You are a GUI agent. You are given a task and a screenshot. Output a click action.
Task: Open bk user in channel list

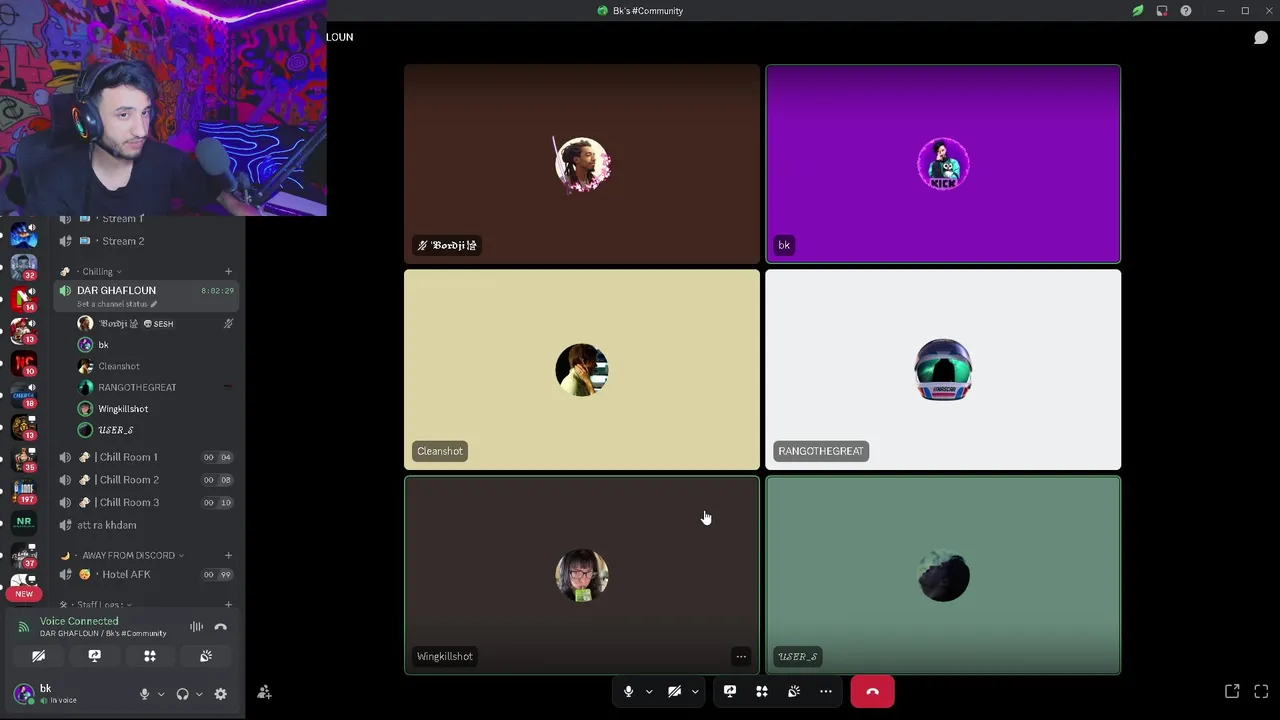click(155, 345)
